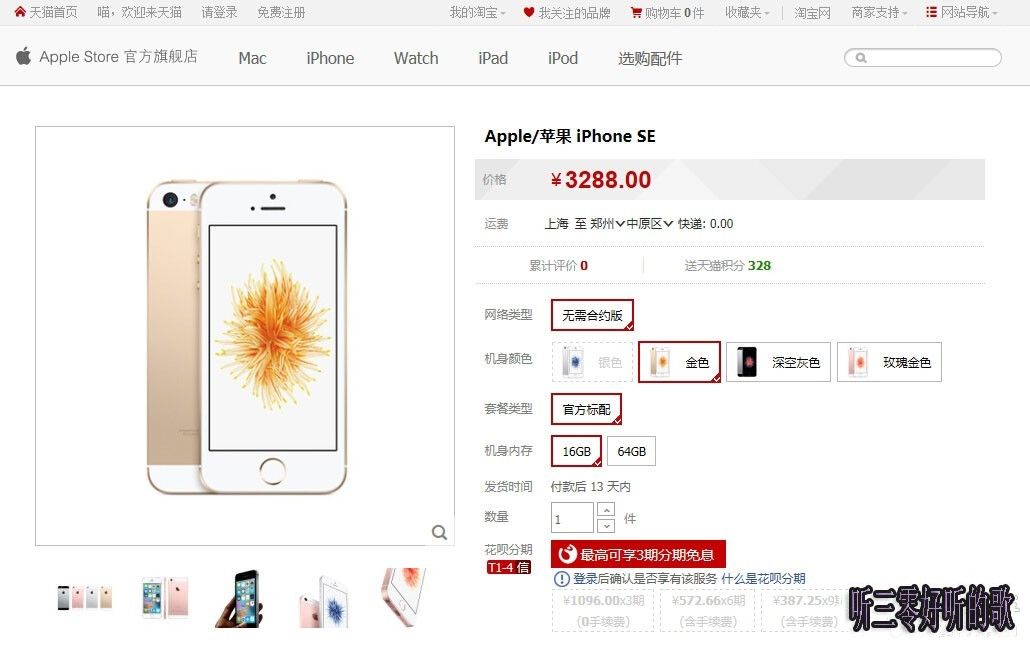
Task: Open 什么是花呗分期 link
Action: point(763,579)
